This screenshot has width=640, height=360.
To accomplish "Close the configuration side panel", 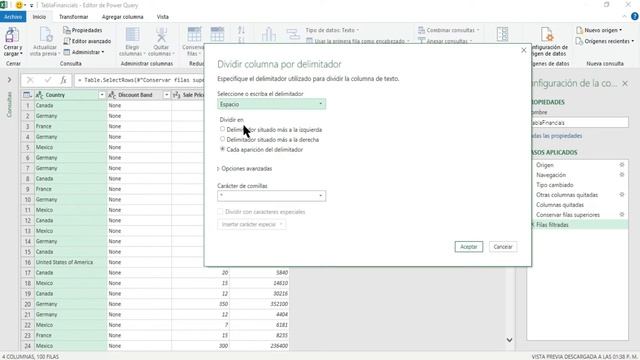I will click(625, 83).
